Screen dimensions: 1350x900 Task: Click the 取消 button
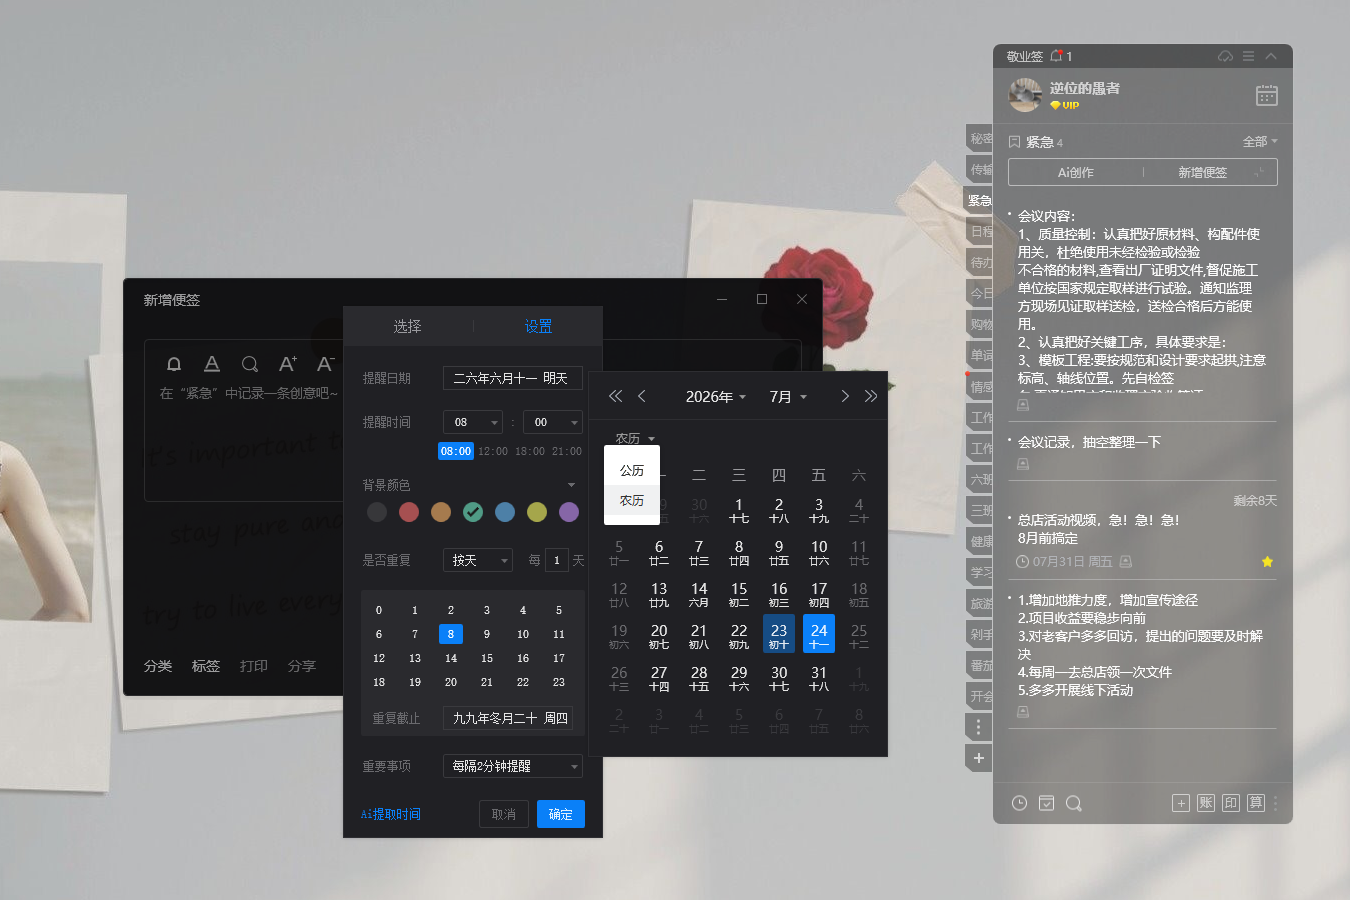point(504,814)
